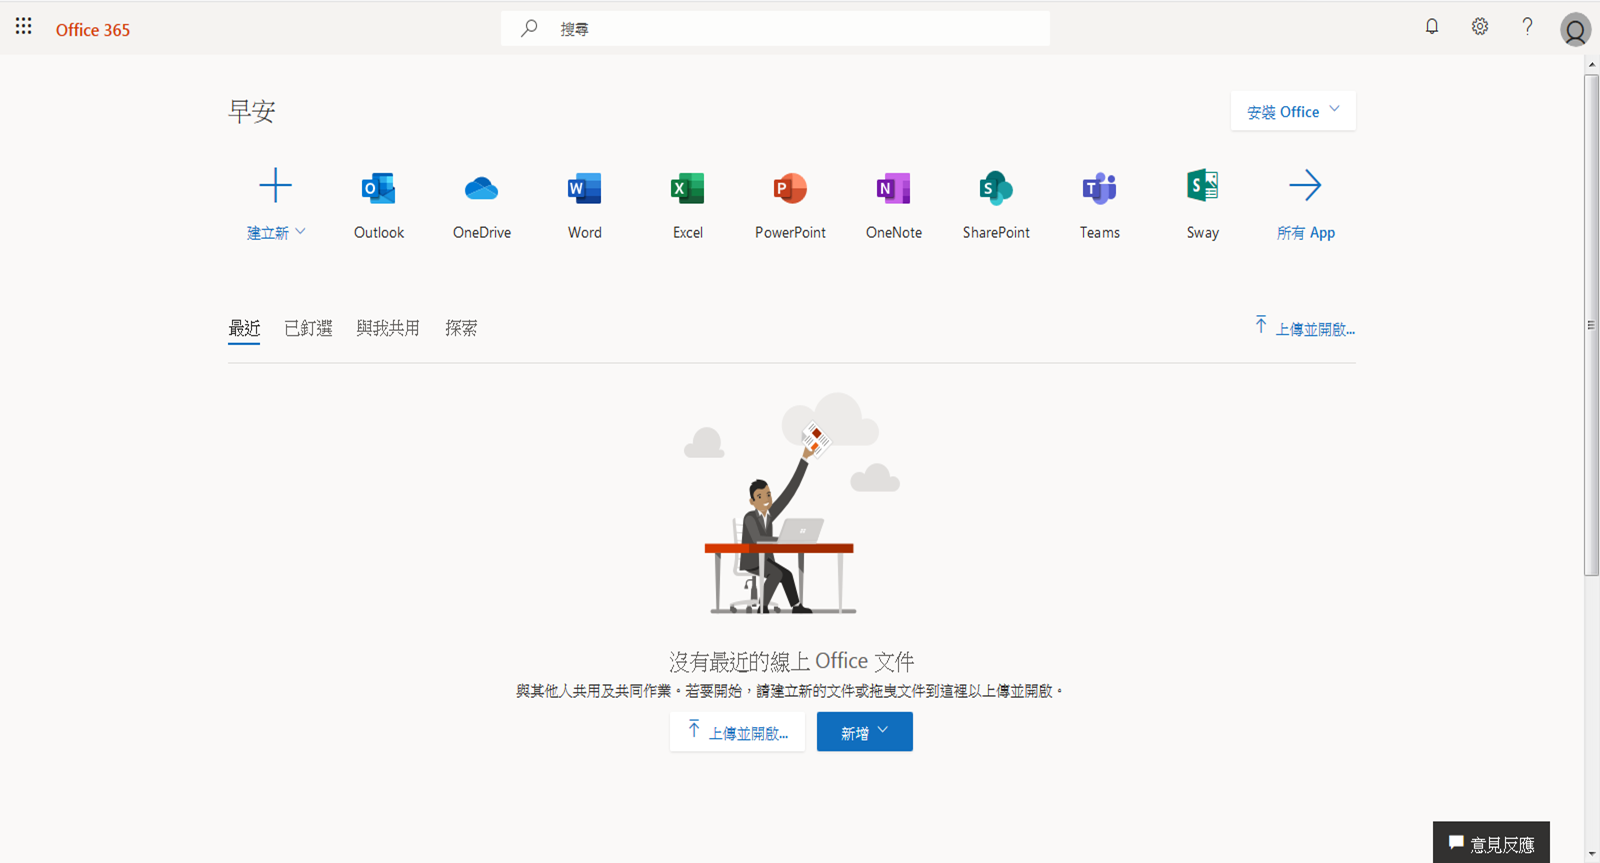
Task: Open the settings gear
Action: [x=1480, y=27]
